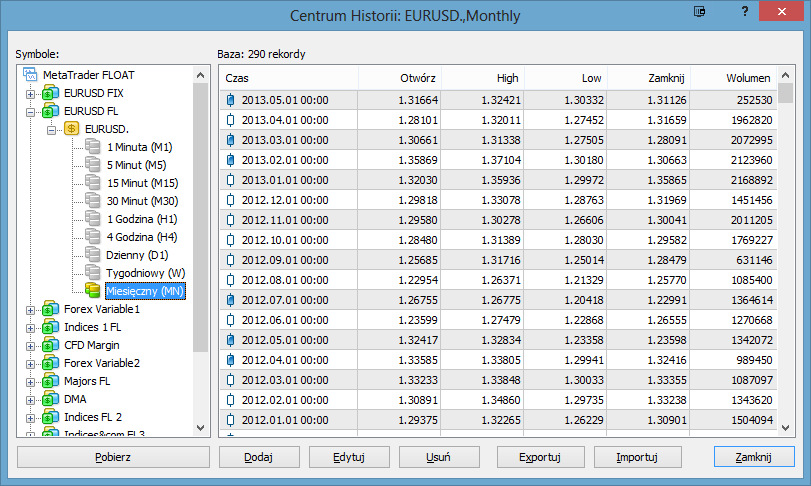This screenshot has width=811, height=486.
Task: Click the Exportuj button
Action: 540,457
